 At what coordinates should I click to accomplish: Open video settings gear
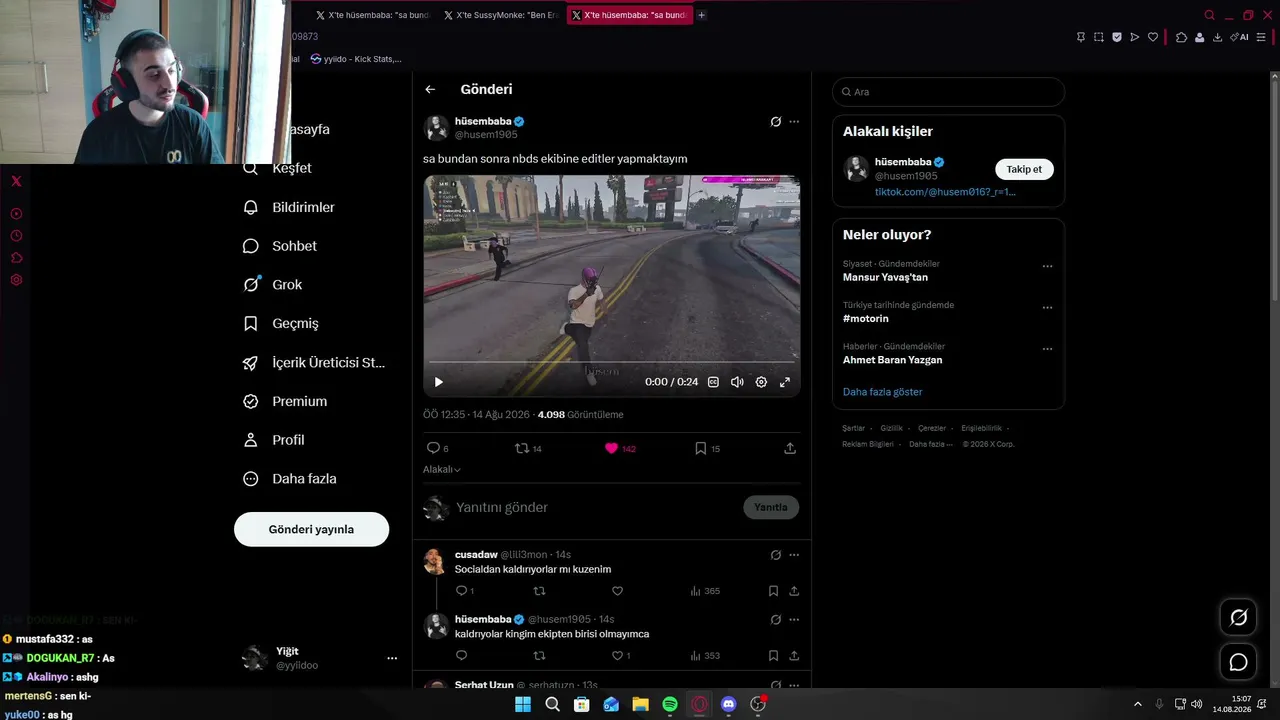761,382
